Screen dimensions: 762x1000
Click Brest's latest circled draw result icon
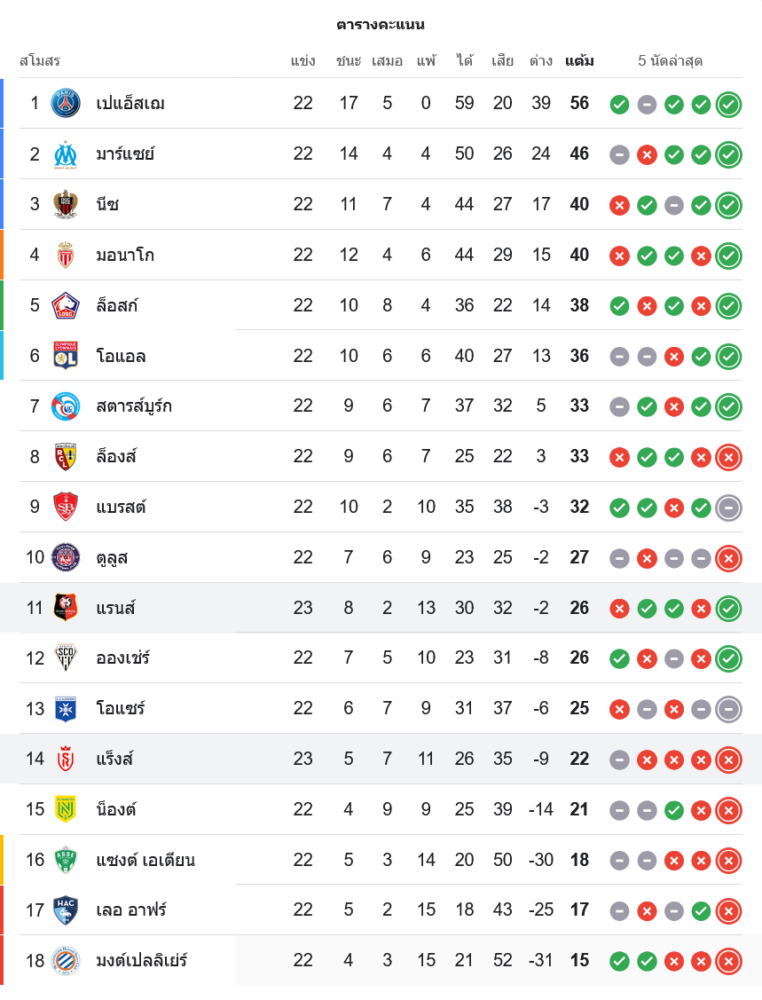point(729,507)
